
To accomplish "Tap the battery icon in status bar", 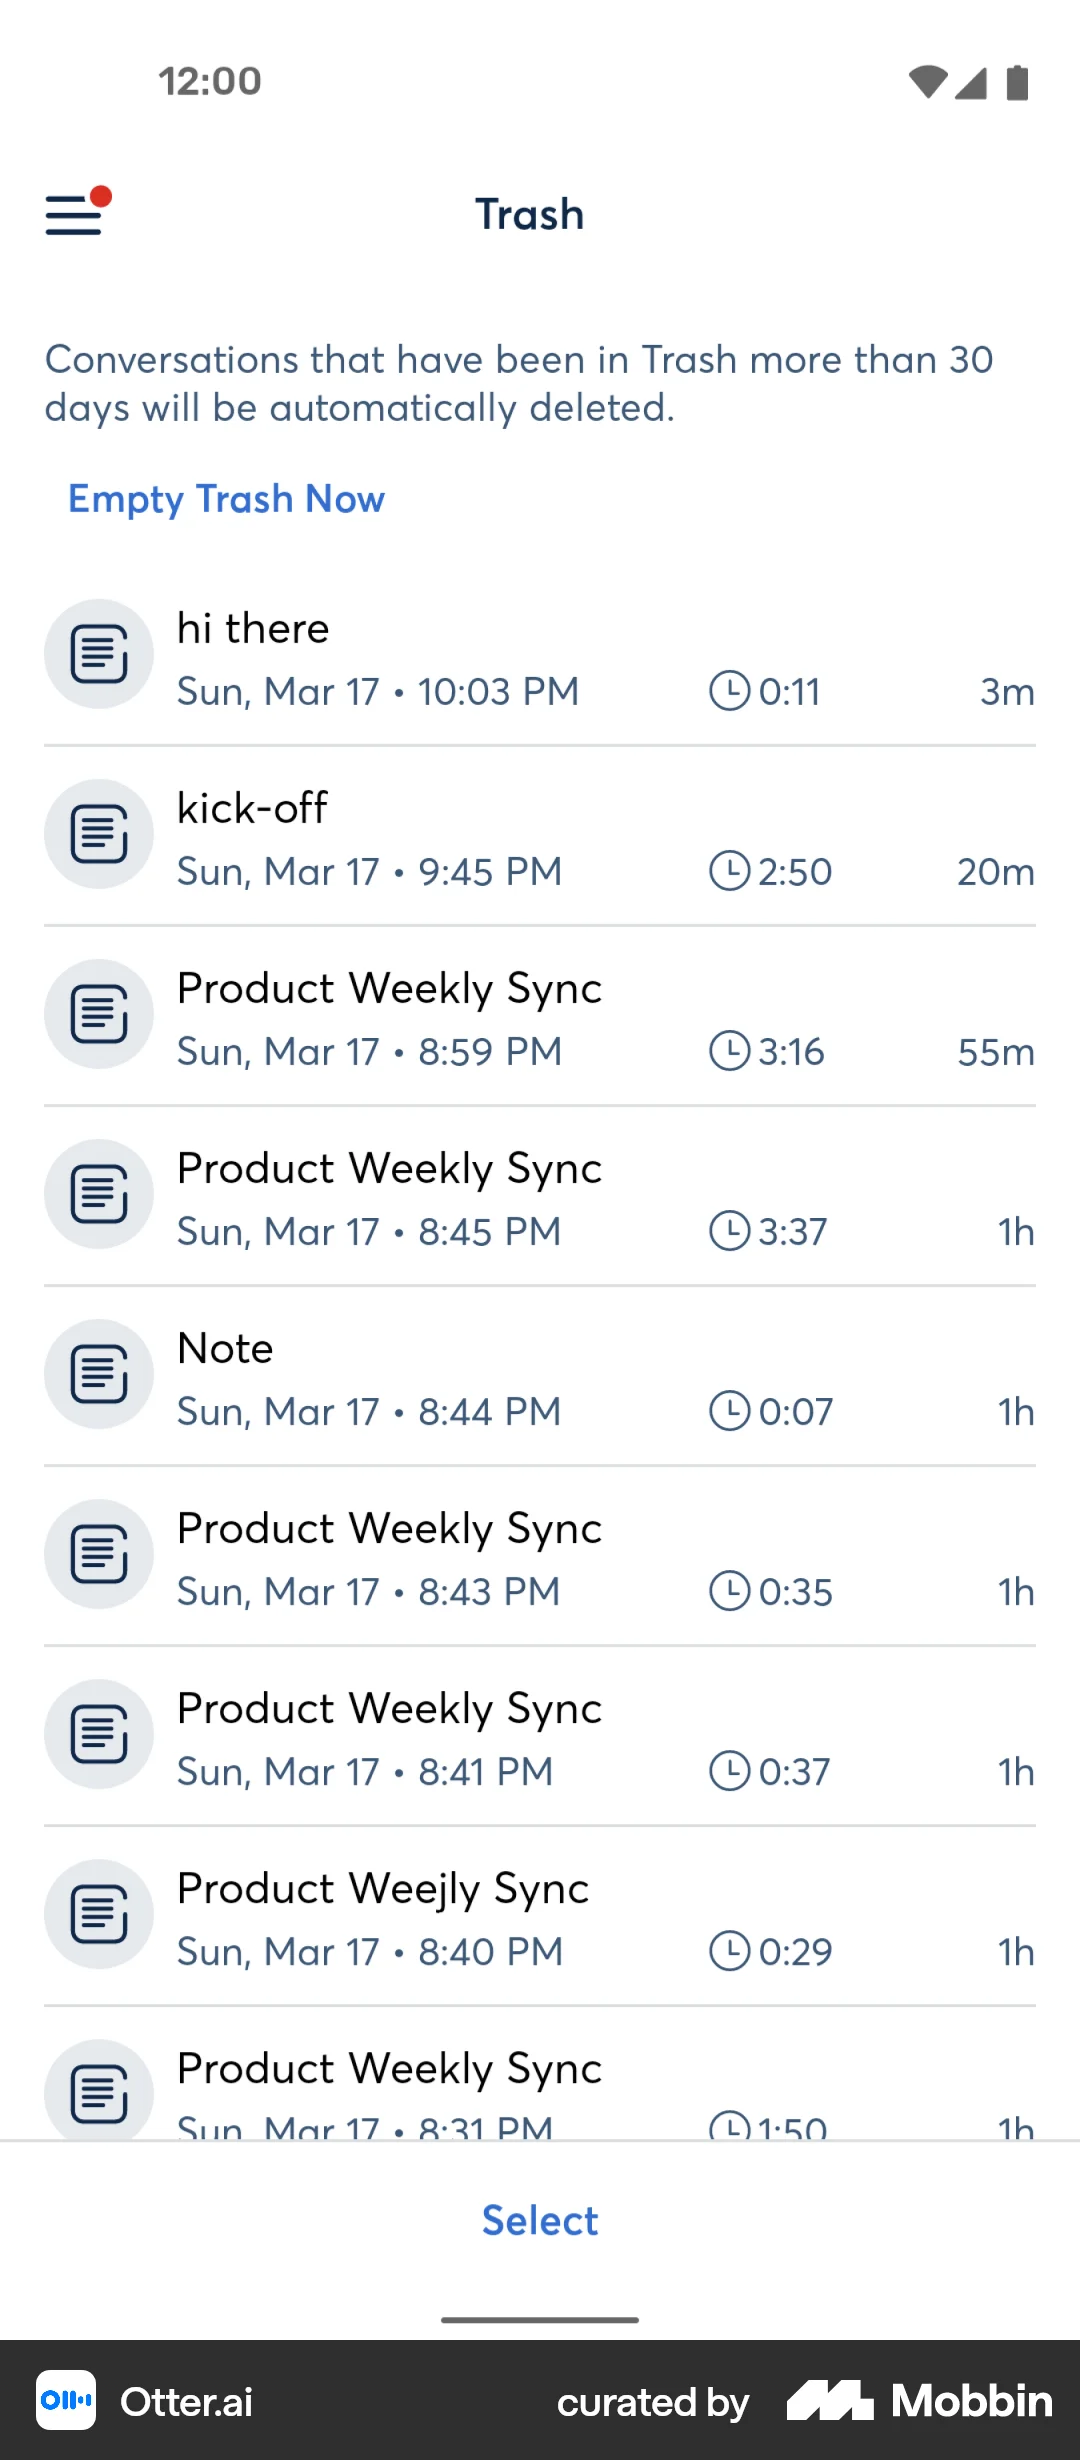I will tap(1017, 83).
